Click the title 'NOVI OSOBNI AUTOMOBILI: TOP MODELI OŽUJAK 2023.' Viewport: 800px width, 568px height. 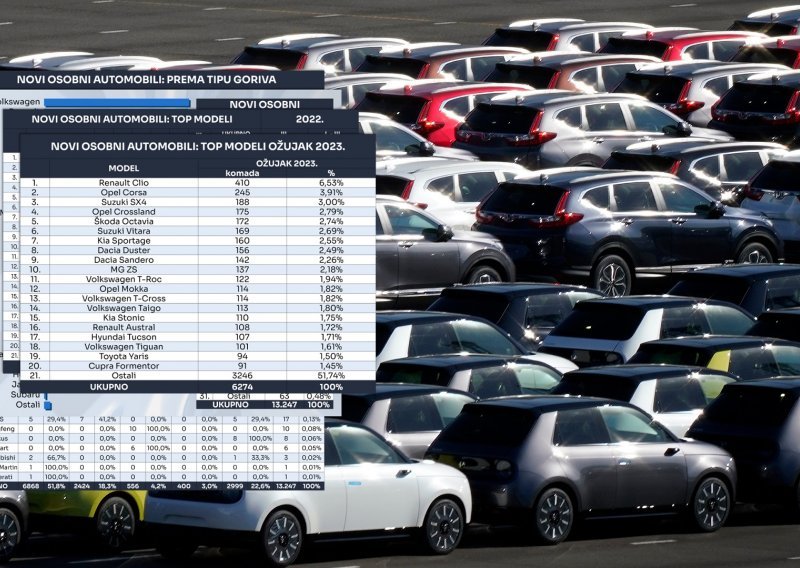tap(197, 146)
